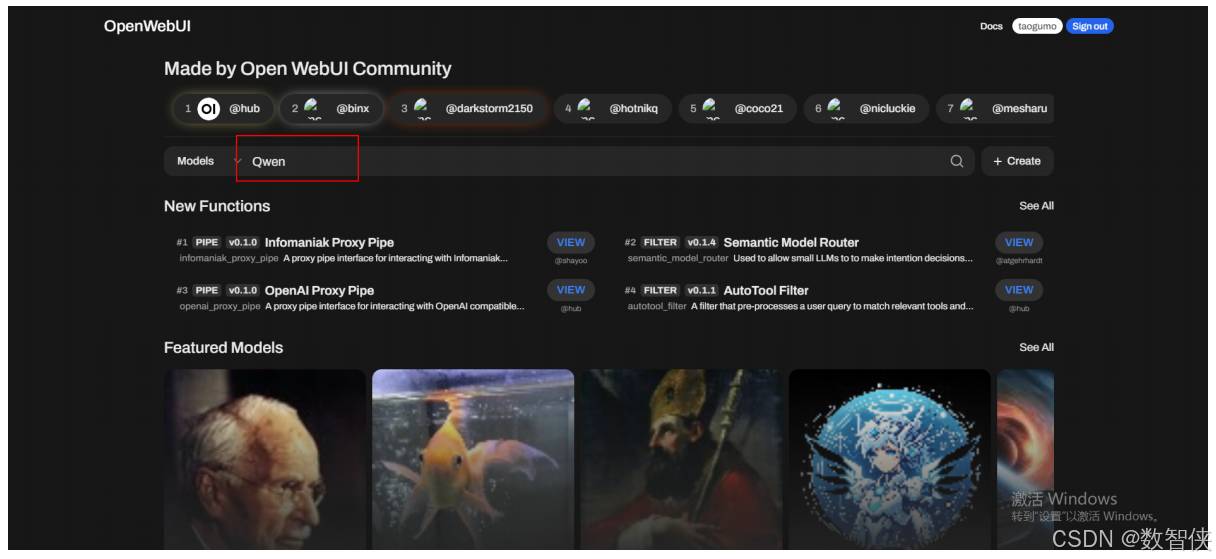Click the Sign out button
The image size is (1216, 559).
(1089, 26)
